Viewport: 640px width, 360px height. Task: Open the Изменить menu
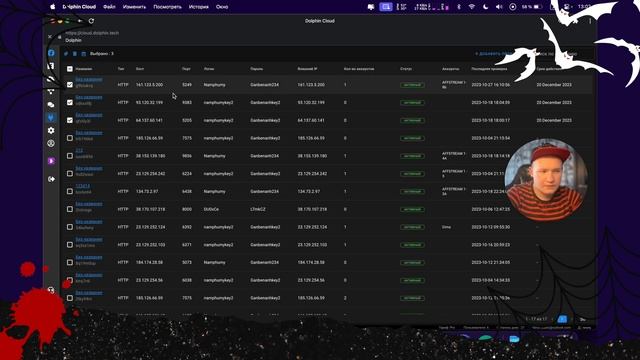(x=134, y=7)
